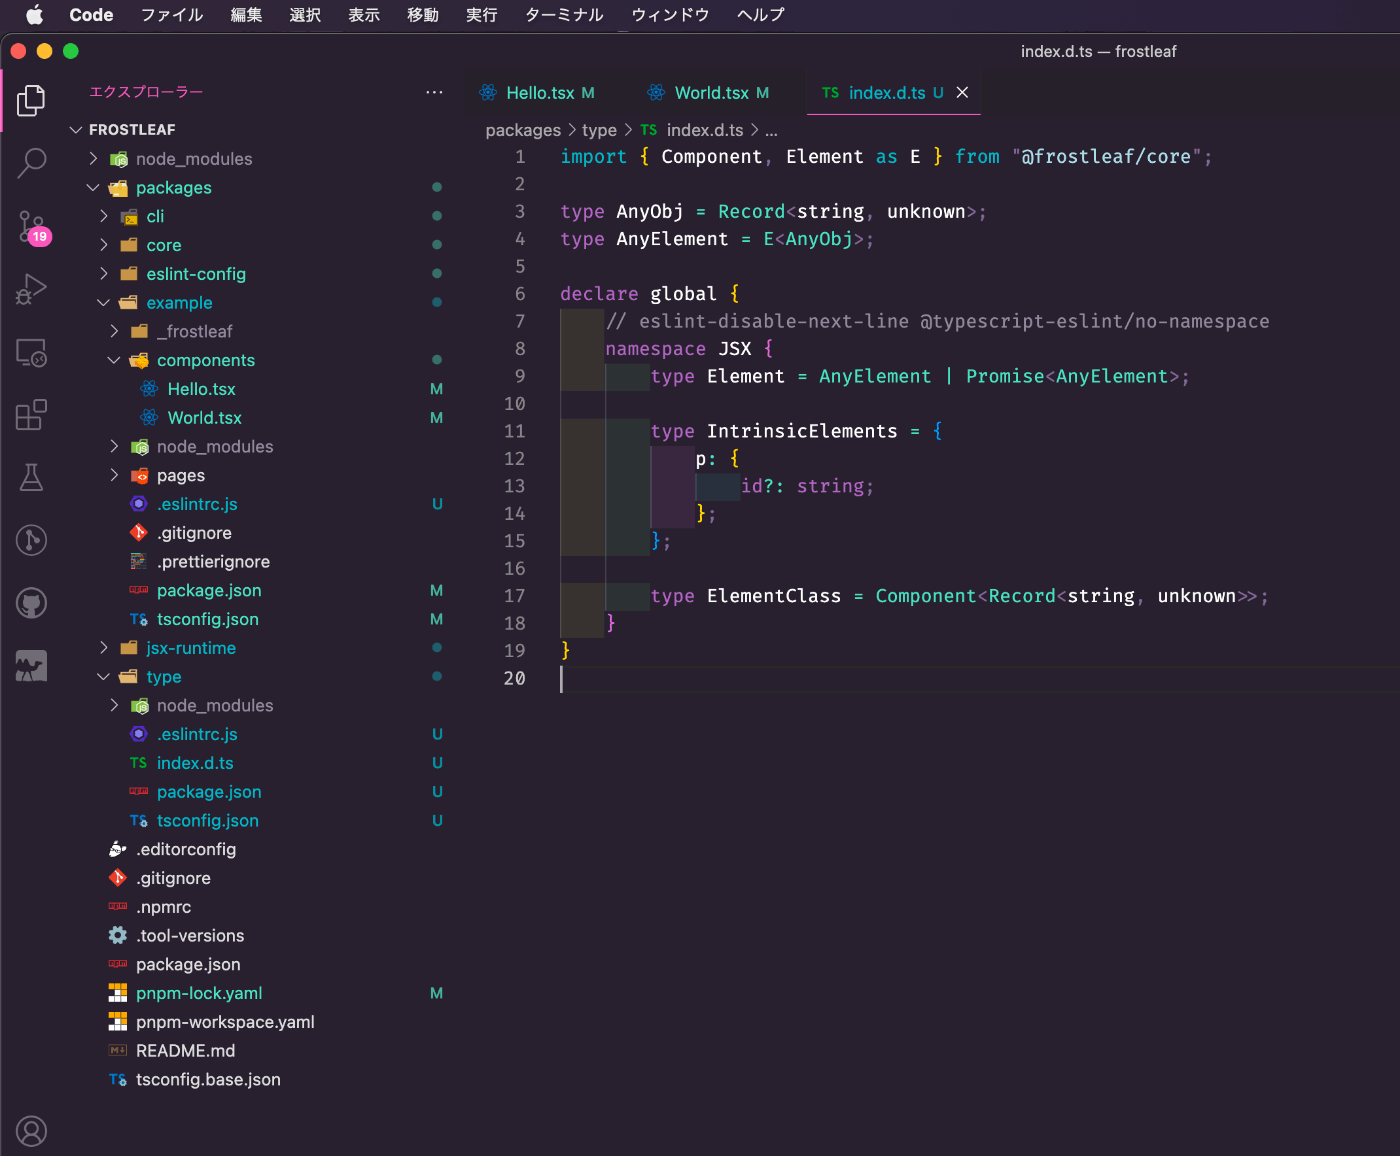The width and height of the screenshot is (1400, 1156).
Task: Click the packages breadcrumb segment
Action: [523, 130]
